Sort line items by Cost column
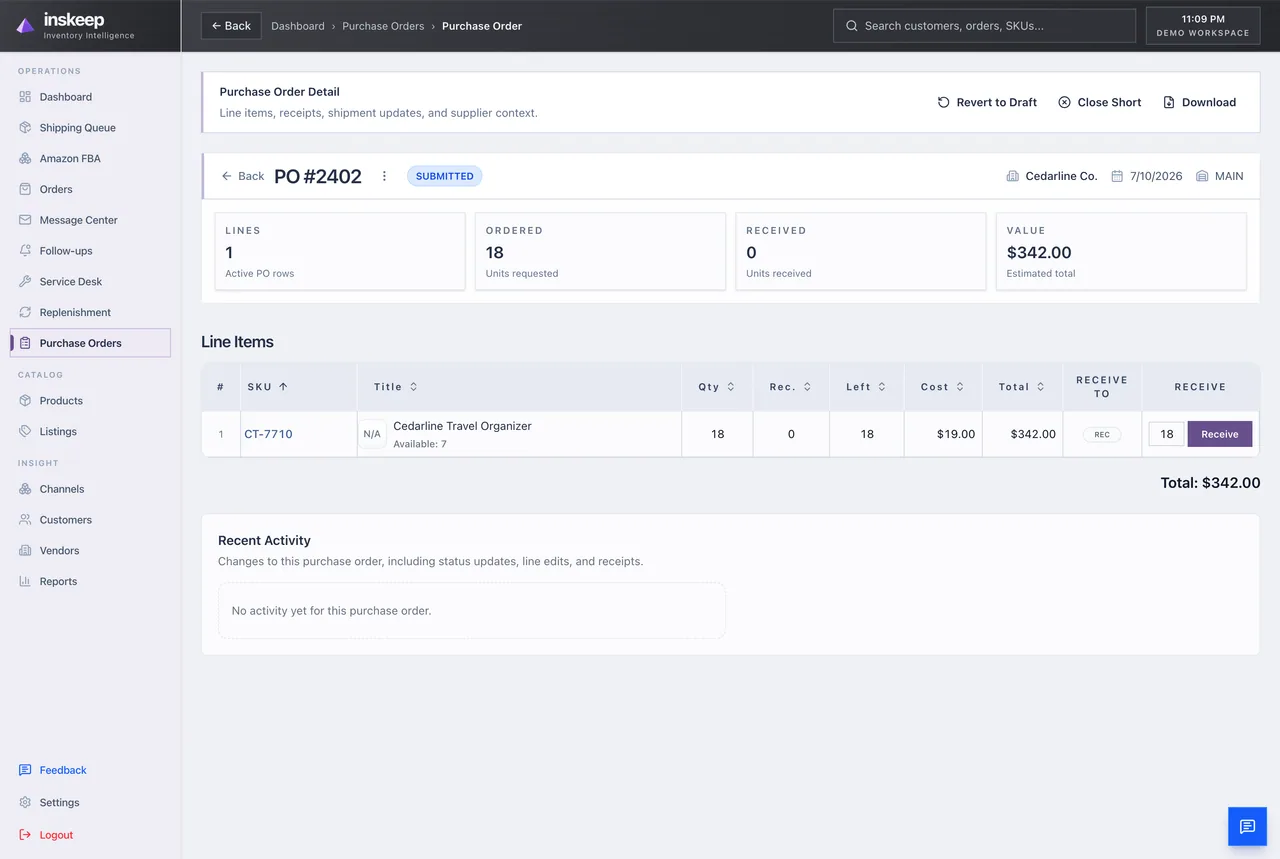 [x=942, y=387]
